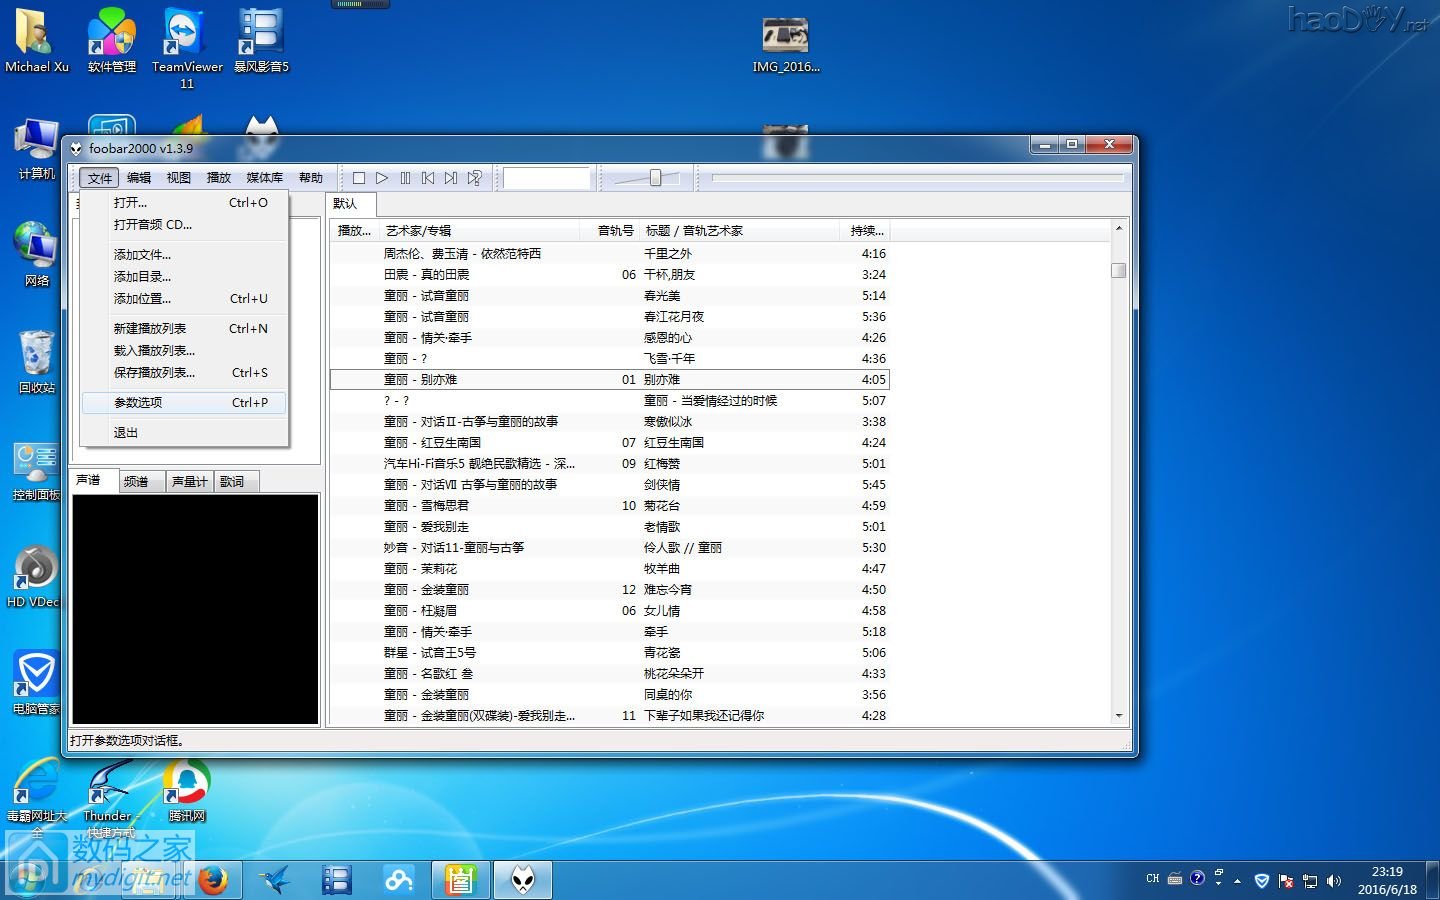This screenshot has height=900, width=1440.
Task: Select the Previous track icon
Action: point(427,178)
